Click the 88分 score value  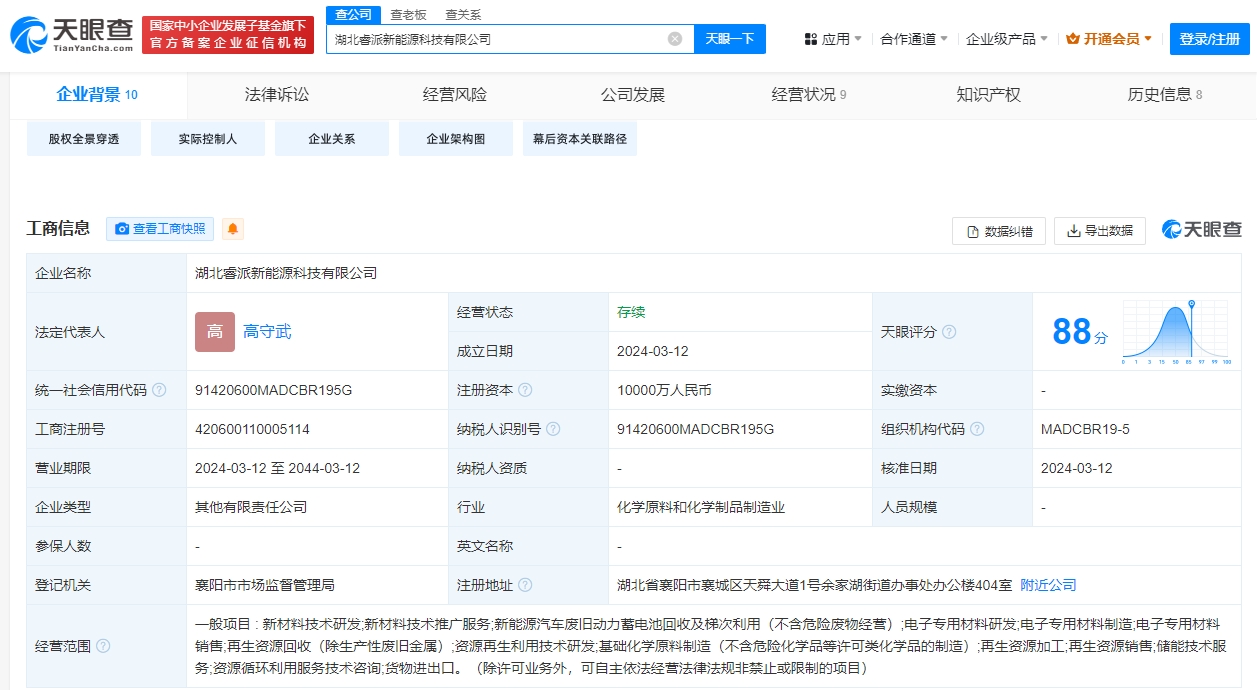pos(1080,332)
